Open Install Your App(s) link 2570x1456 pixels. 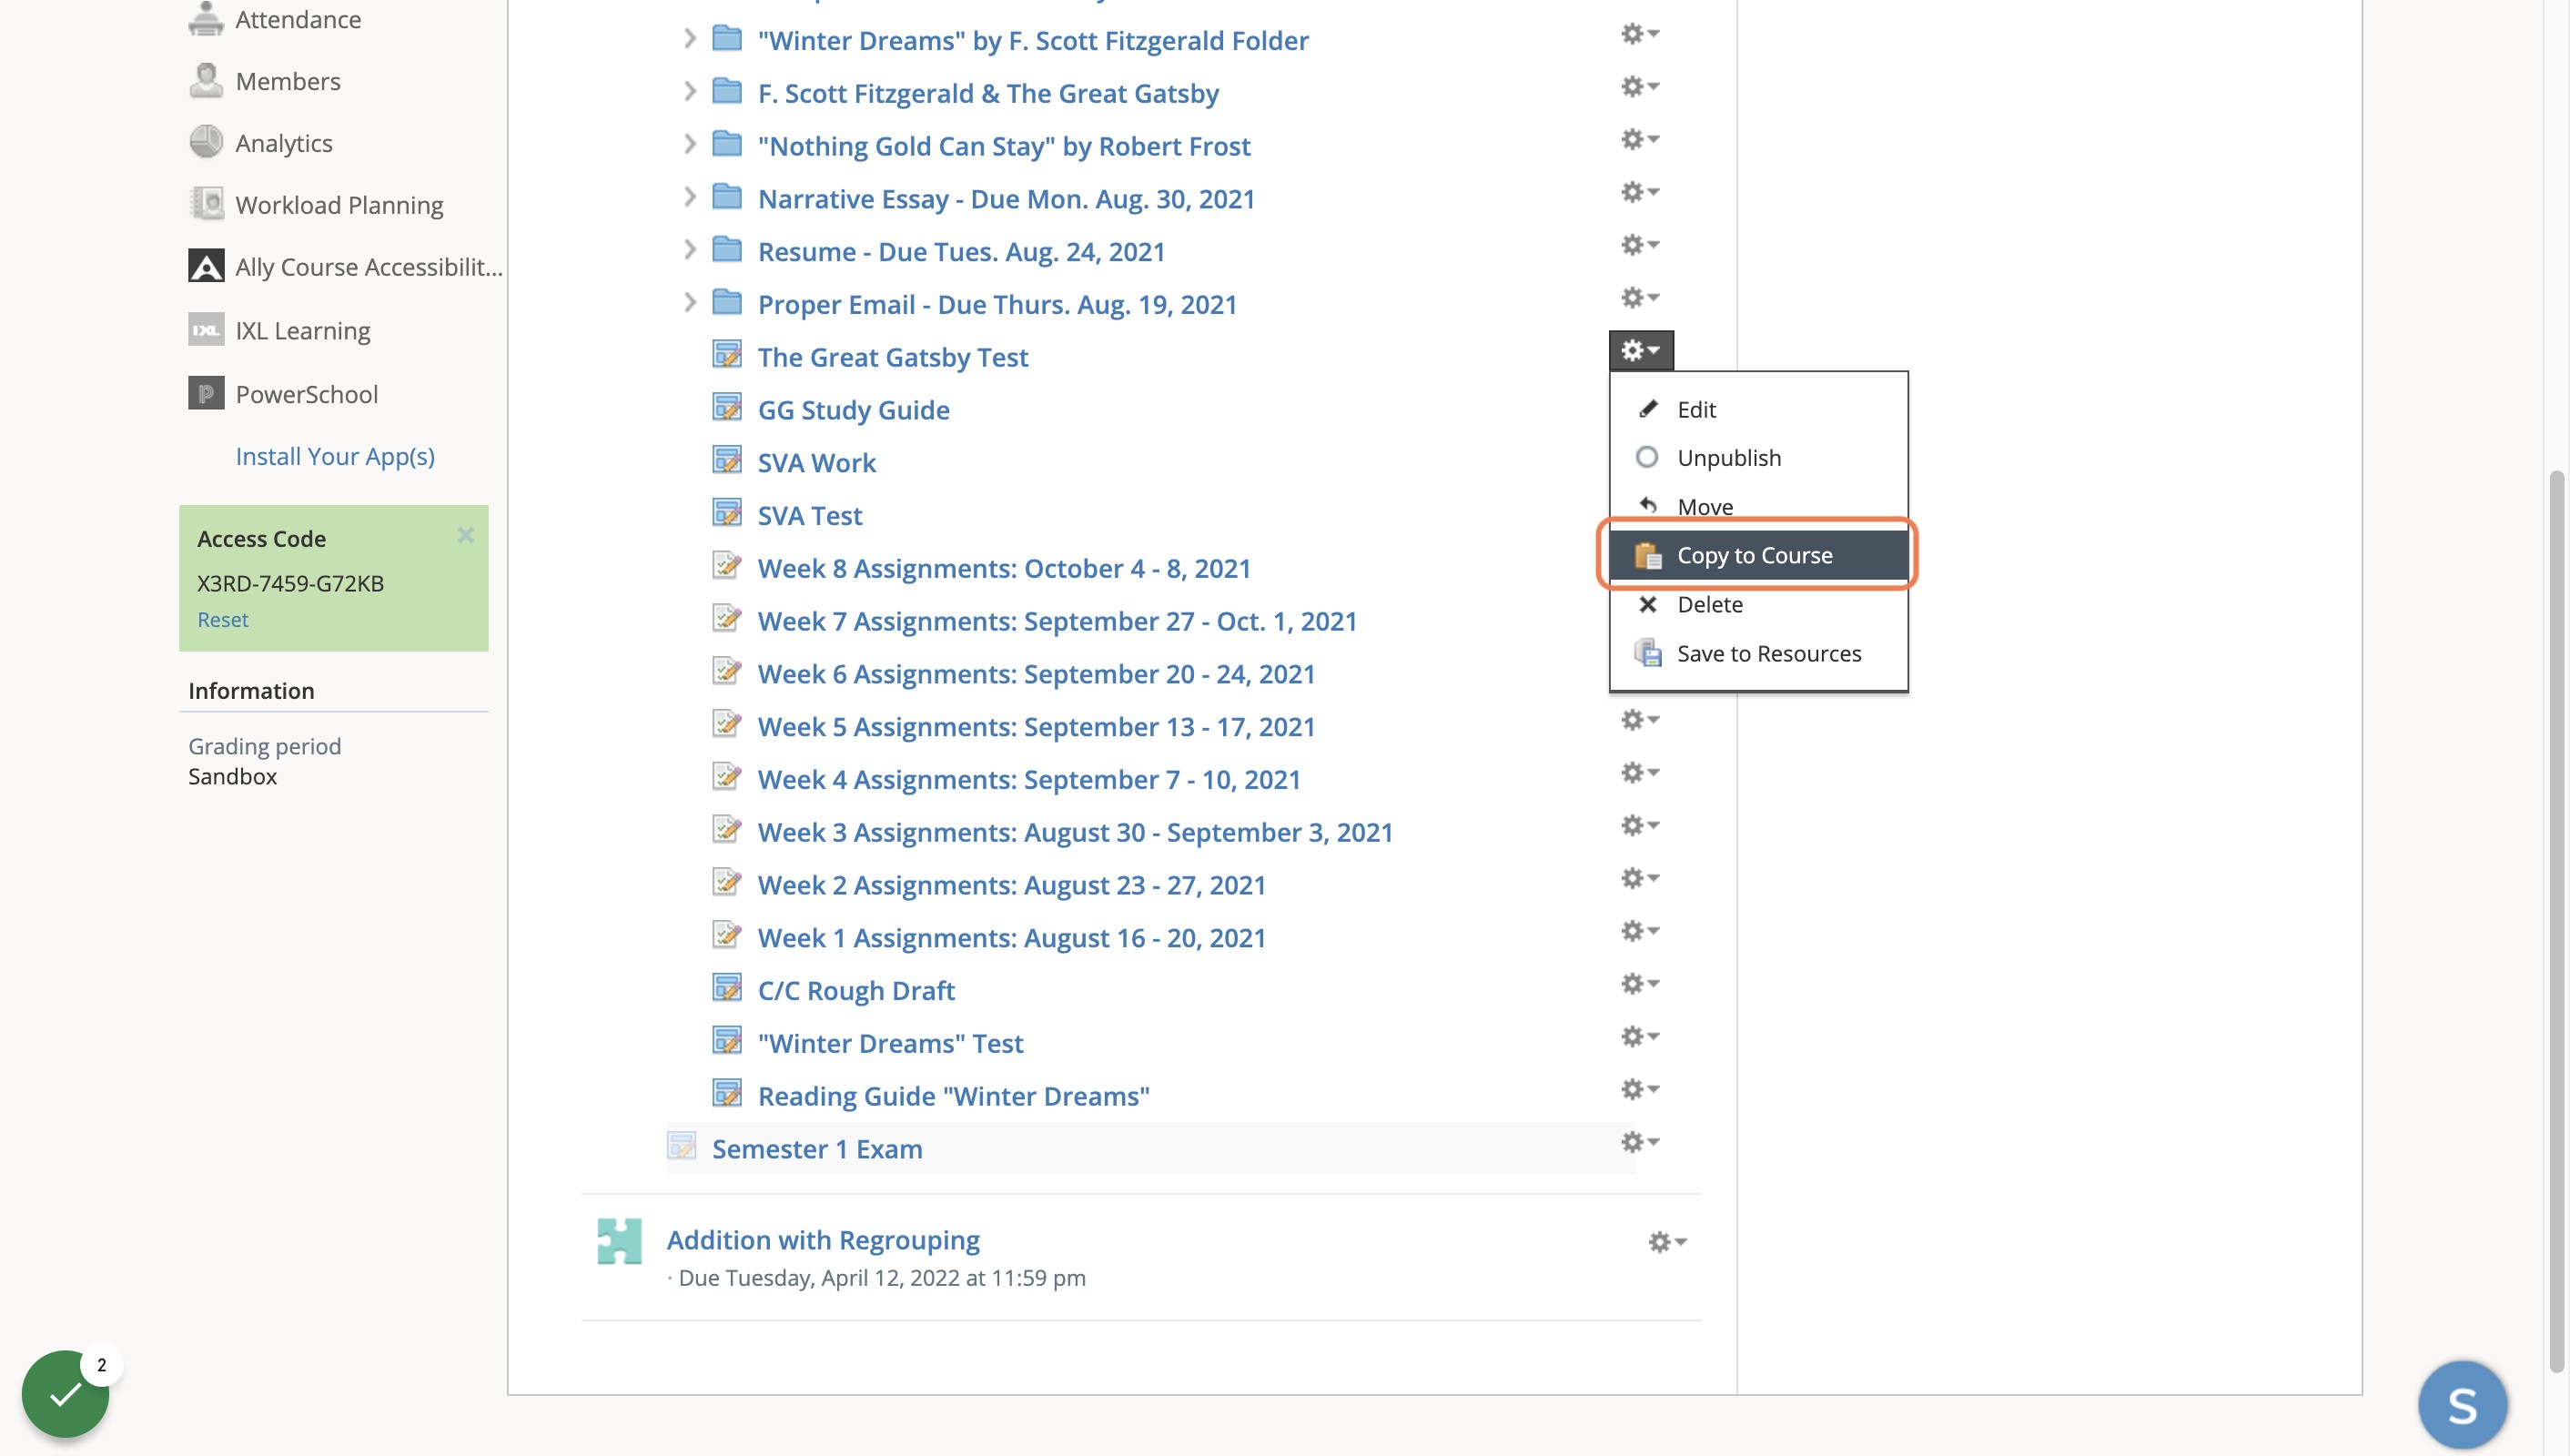pyautogui.click(x=335, y=456)
